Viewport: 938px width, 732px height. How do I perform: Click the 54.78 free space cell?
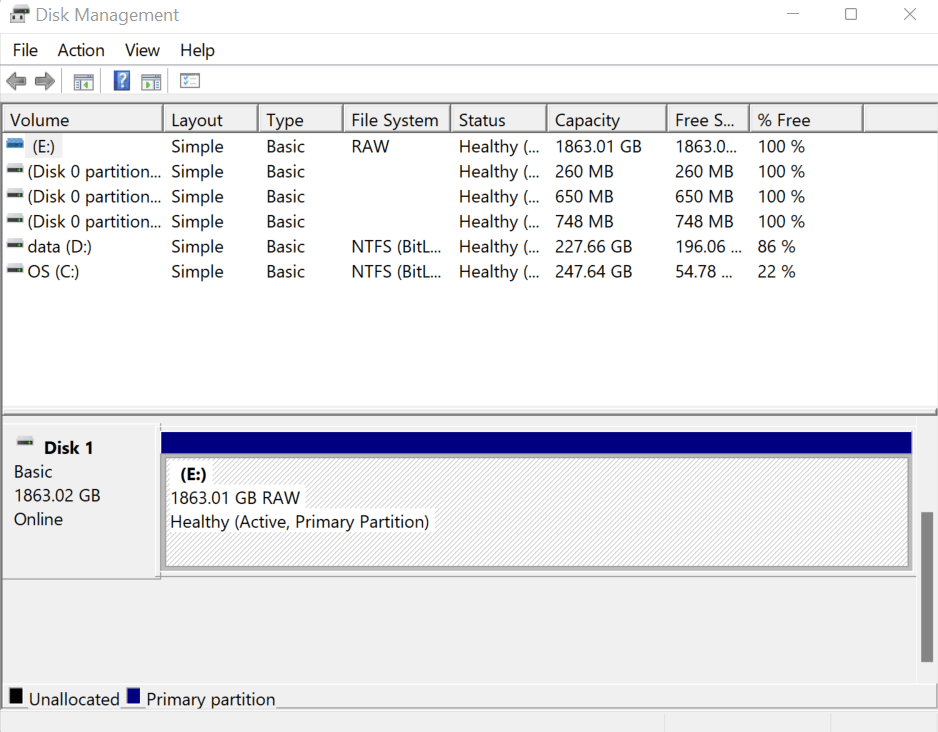tap(704, 272)
